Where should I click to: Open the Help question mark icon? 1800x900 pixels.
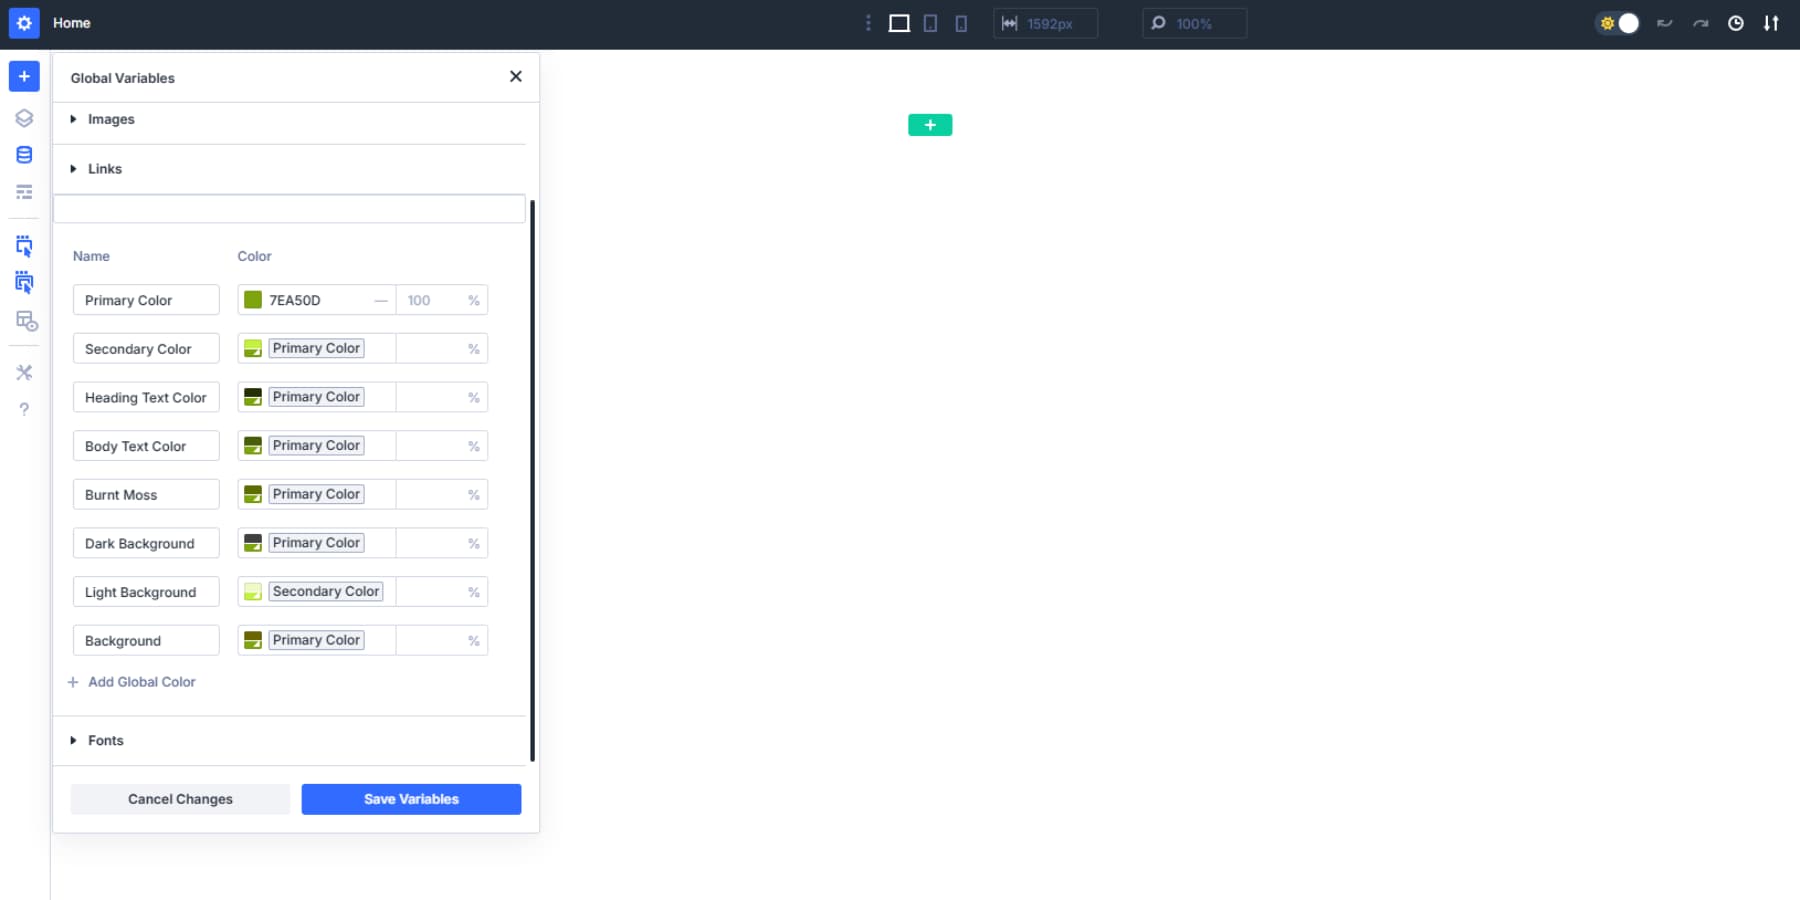[23, 408]
